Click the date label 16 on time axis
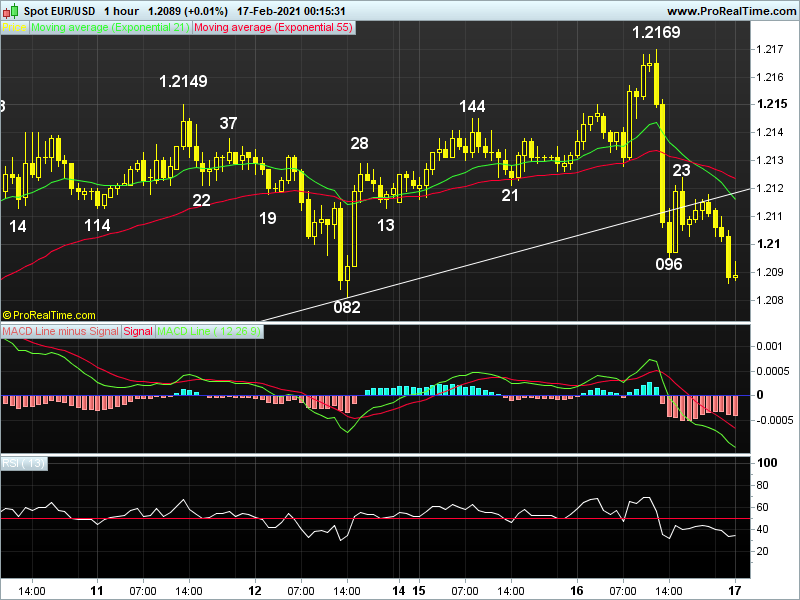This screenshot has height=600, width=800. point(577,591)
